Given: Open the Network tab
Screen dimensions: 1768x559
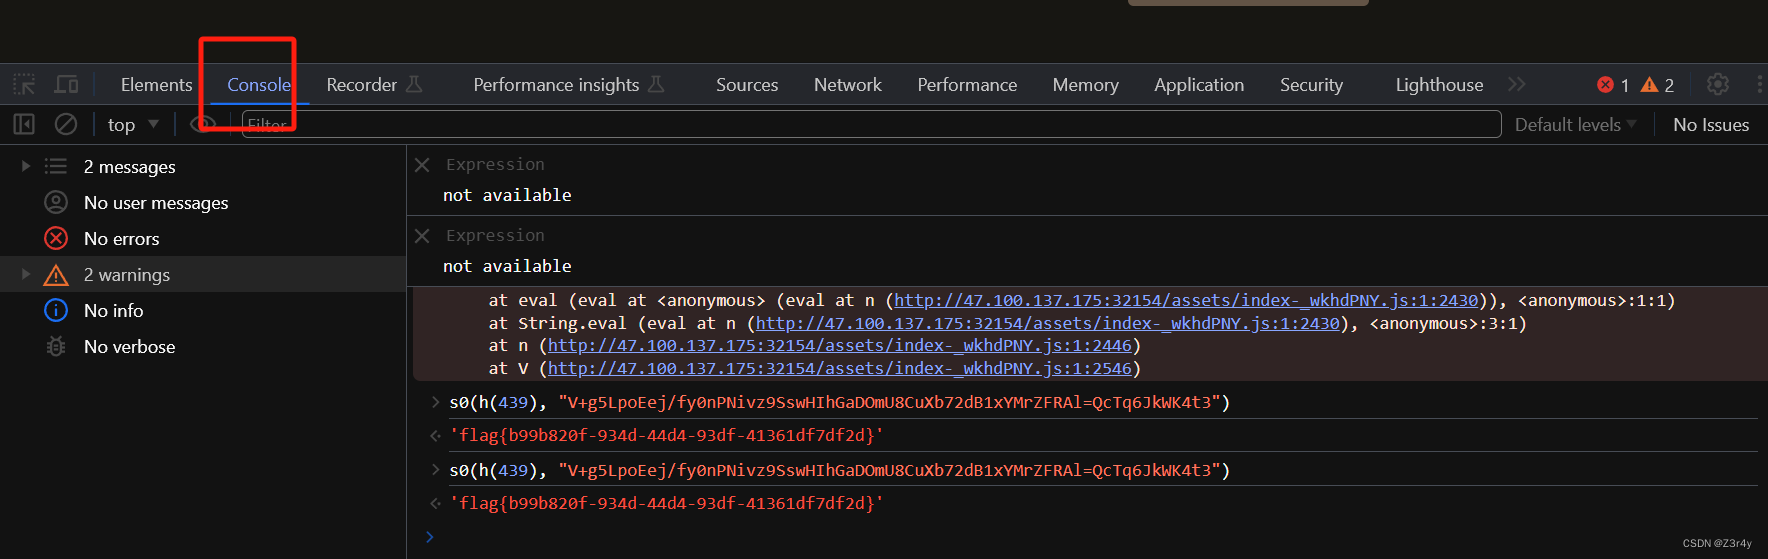Looking at the screenshot, I should [x=848, y=85].
